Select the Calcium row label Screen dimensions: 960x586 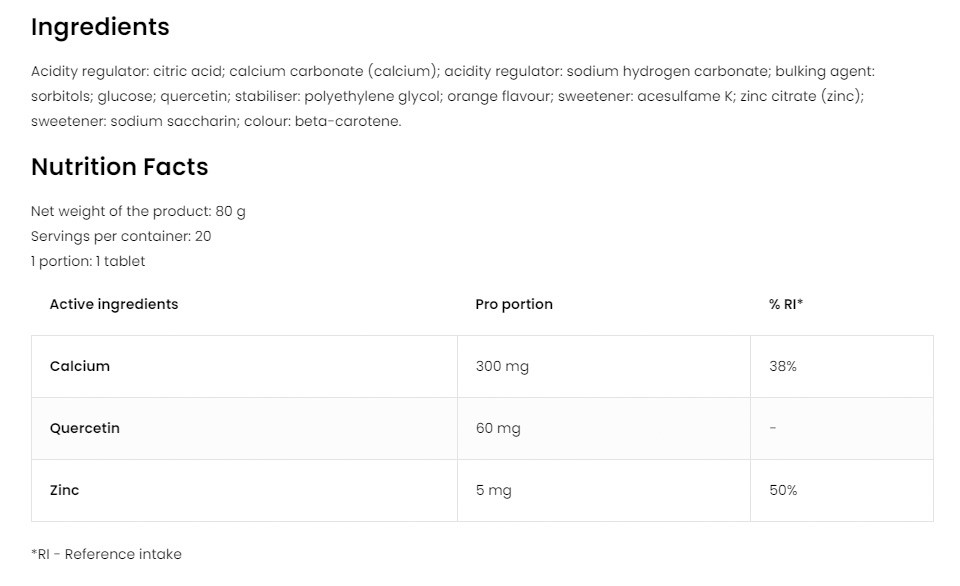pyautogui.click(x=80, y=366)
